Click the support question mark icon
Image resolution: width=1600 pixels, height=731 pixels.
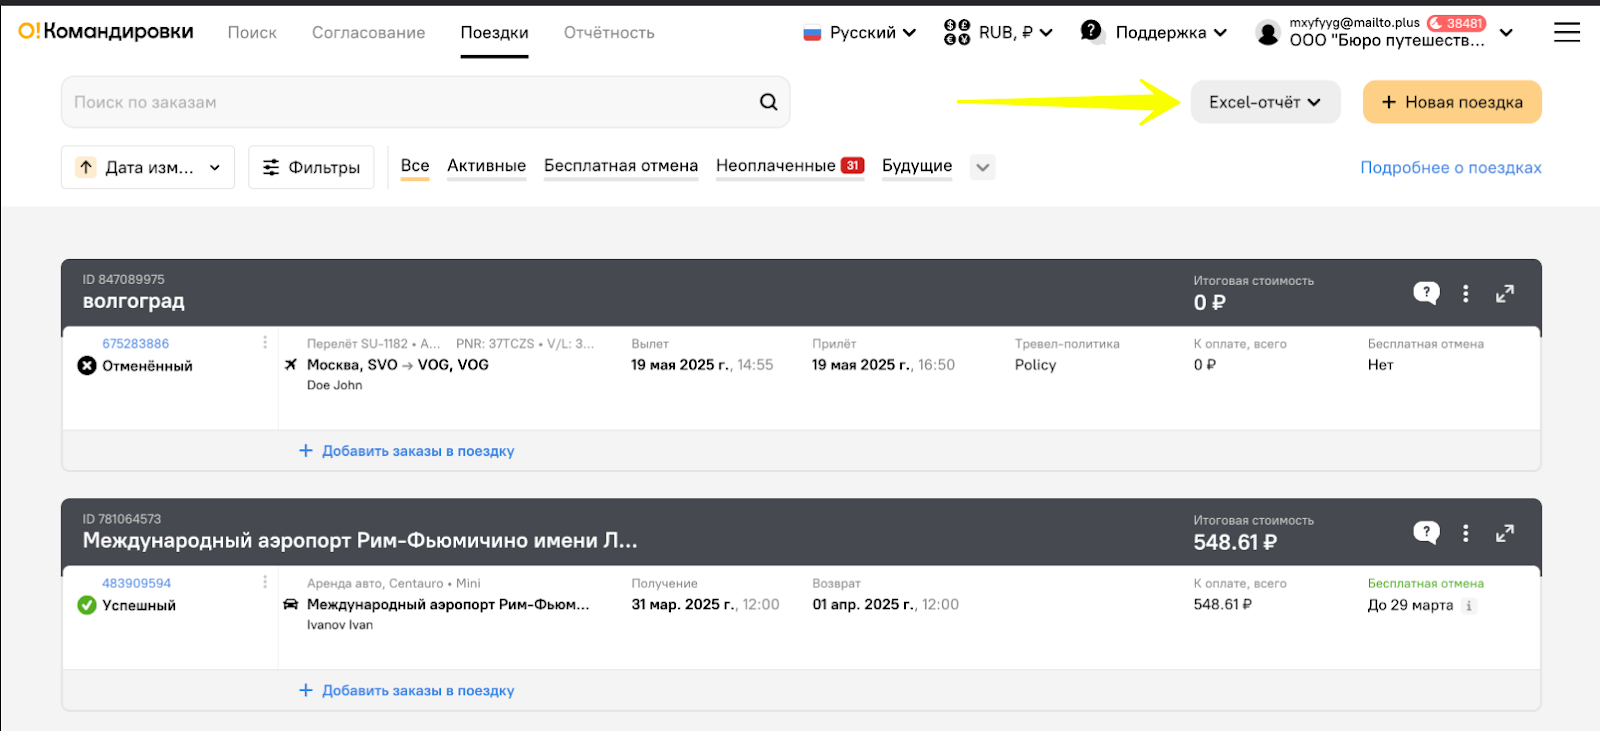point(1091,31)
